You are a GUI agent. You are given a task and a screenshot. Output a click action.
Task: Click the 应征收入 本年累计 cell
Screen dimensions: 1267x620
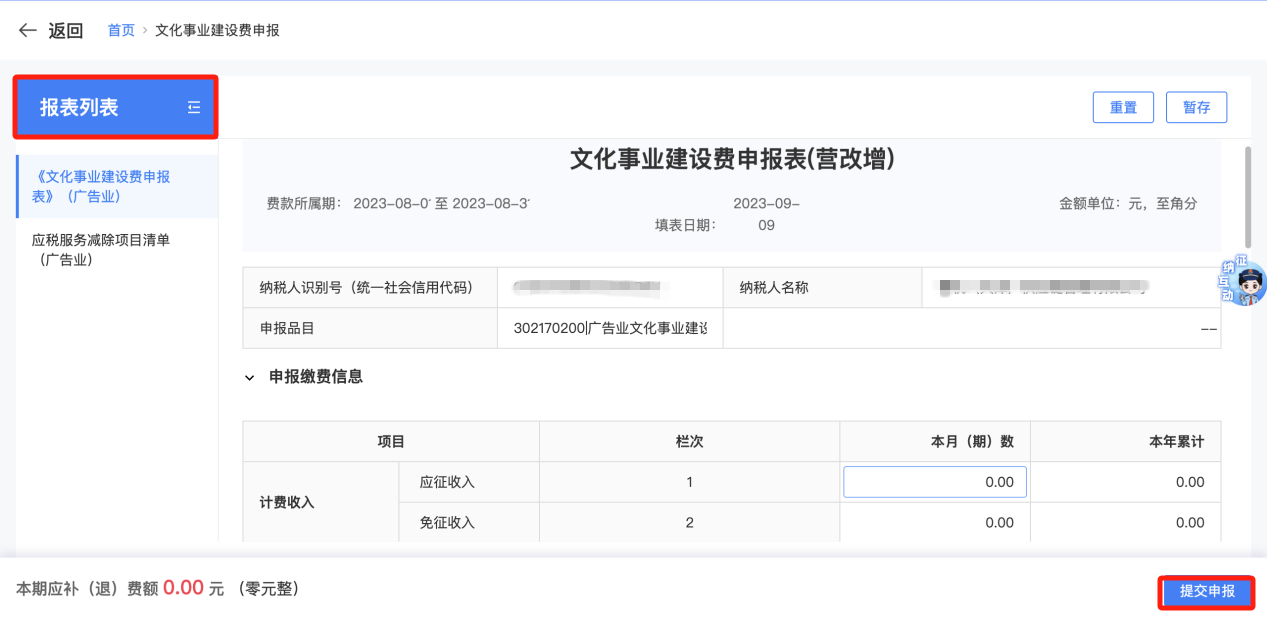click(x=1125, y=482)
